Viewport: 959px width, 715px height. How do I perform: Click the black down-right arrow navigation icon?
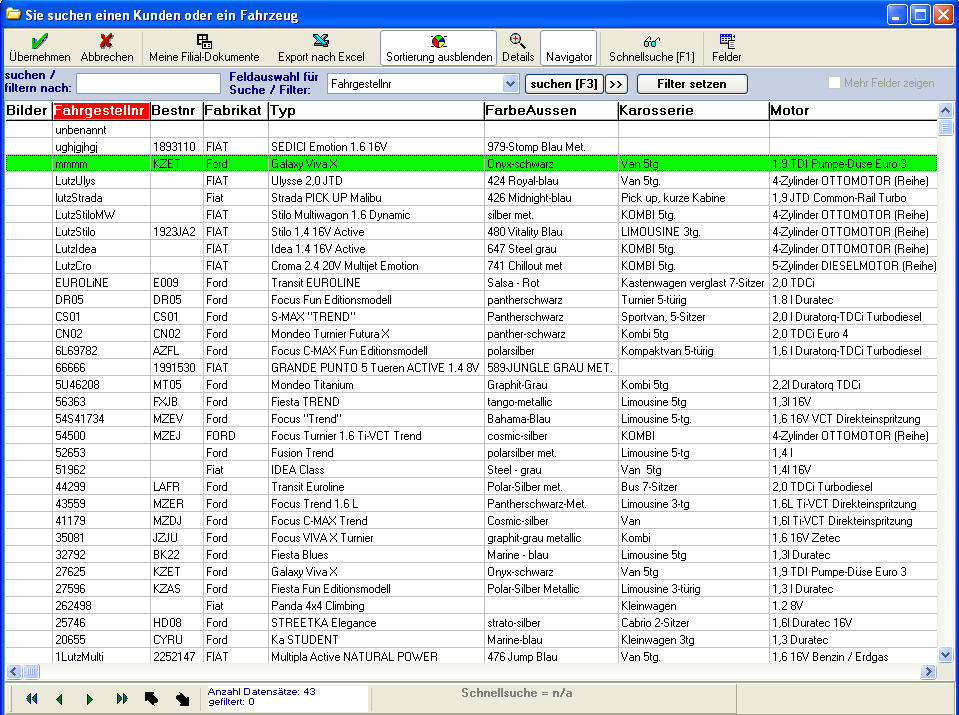click(182, 698)
